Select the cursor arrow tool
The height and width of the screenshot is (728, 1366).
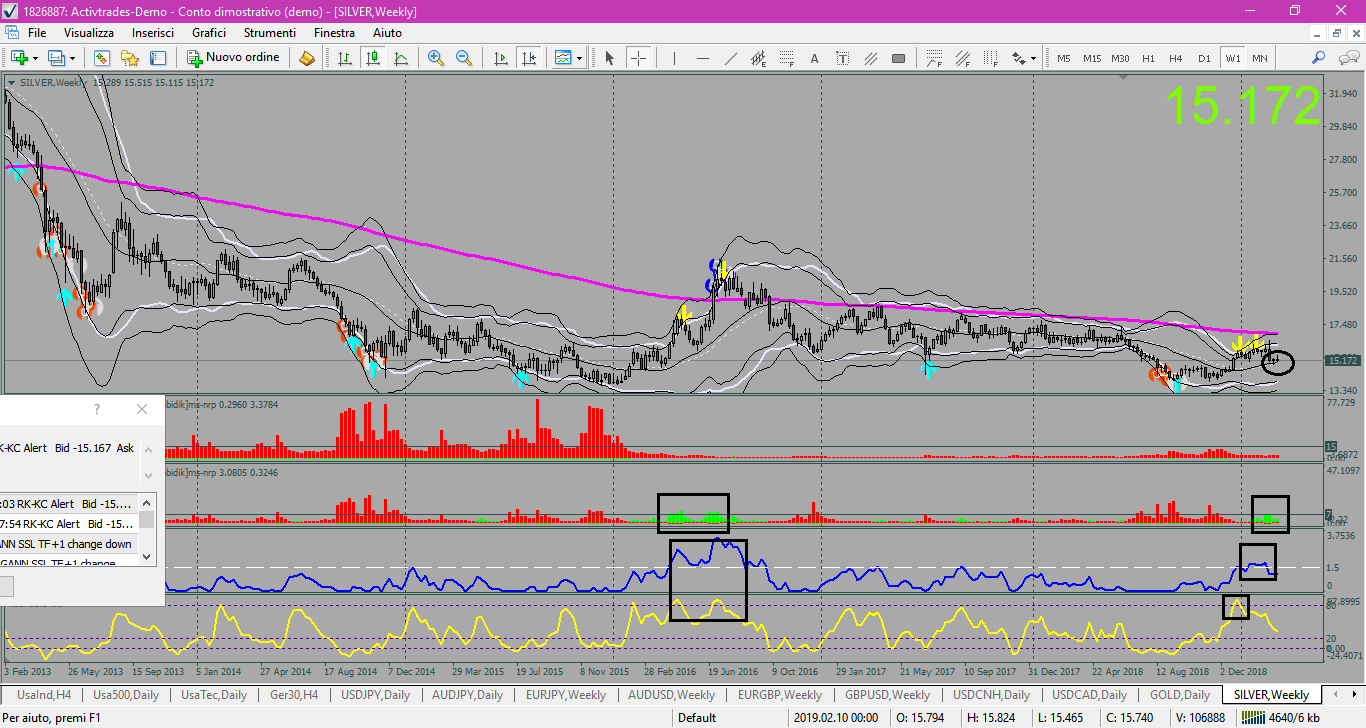(x=610, y=58)
